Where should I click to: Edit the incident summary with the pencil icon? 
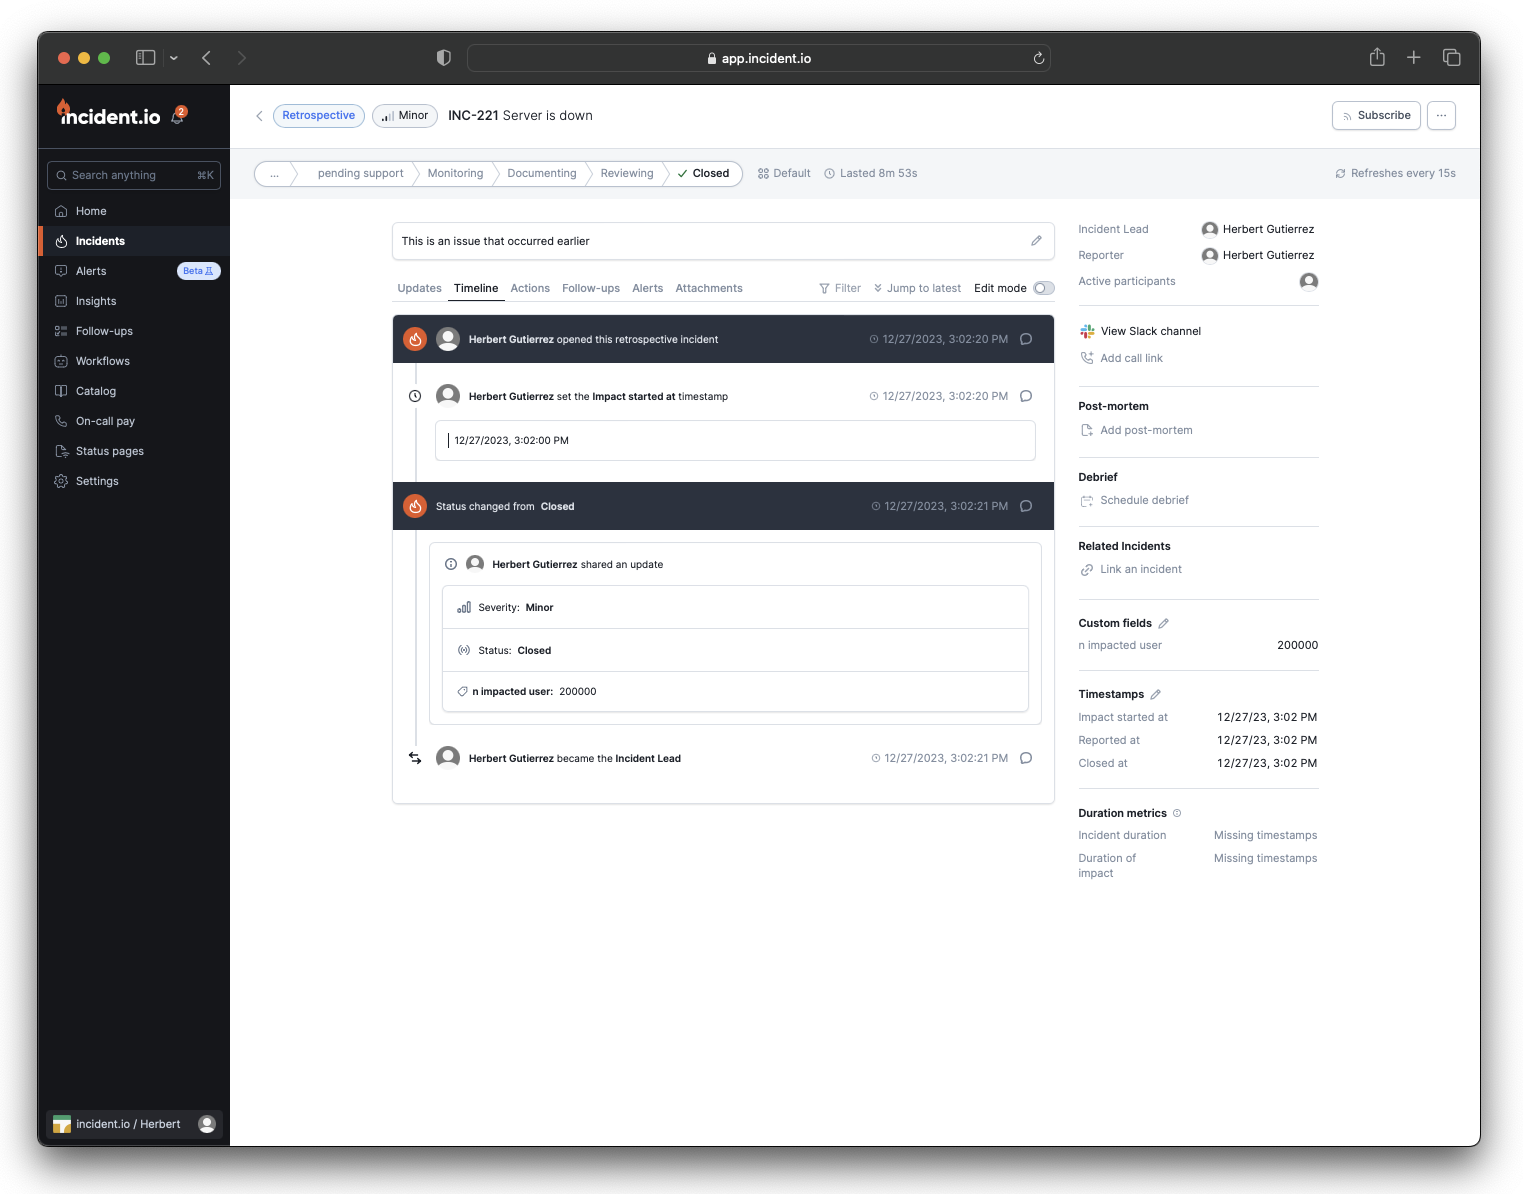tap(1036, 241)
